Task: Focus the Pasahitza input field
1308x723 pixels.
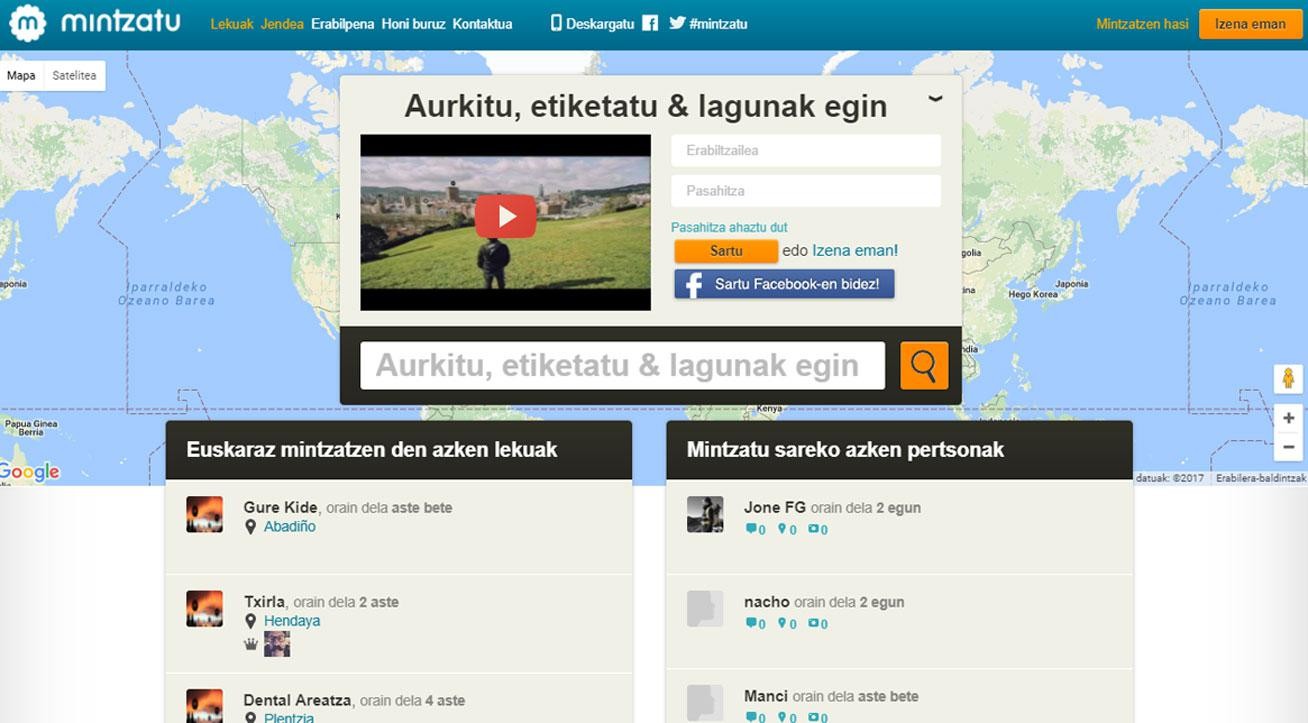Action: [806, 191]
